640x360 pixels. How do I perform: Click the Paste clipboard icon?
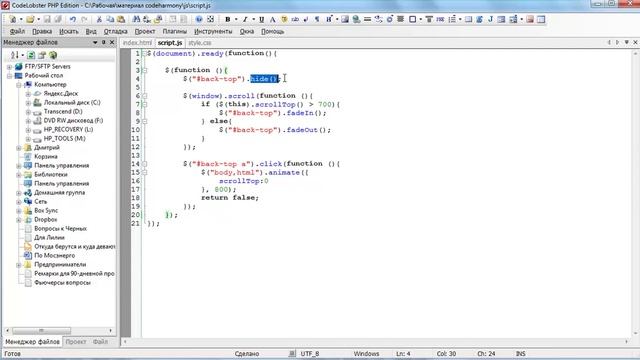121,19
